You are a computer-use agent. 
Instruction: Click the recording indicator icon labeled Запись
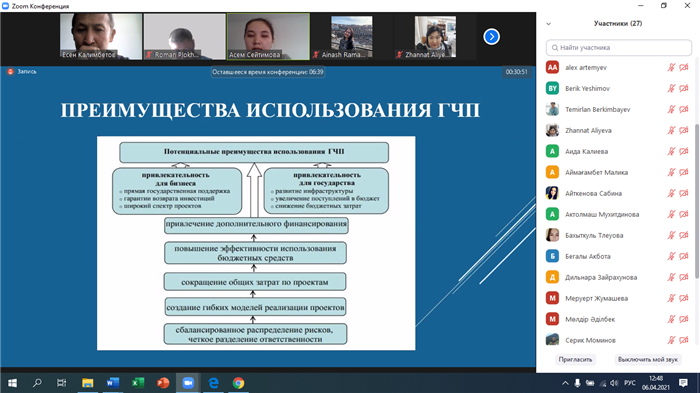pos(10,71)
